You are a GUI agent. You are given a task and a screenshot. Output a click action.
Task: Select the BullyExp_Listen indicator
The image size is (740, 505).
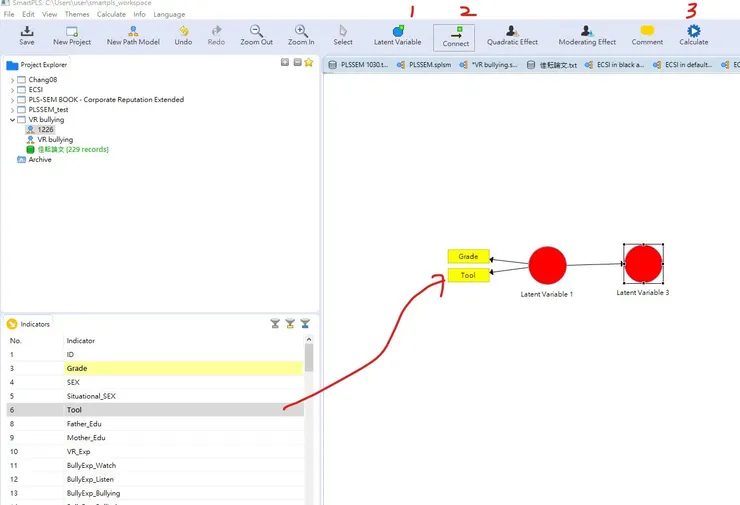155,479
